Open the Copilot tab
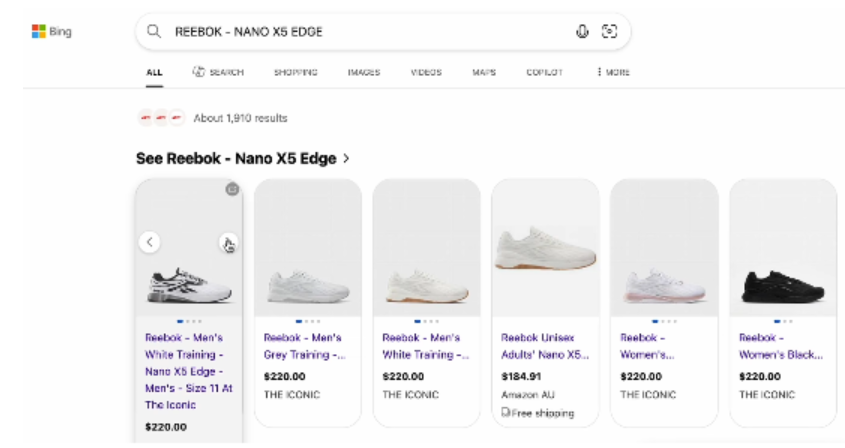Screen dimensions: 845x448 (544, 72)
